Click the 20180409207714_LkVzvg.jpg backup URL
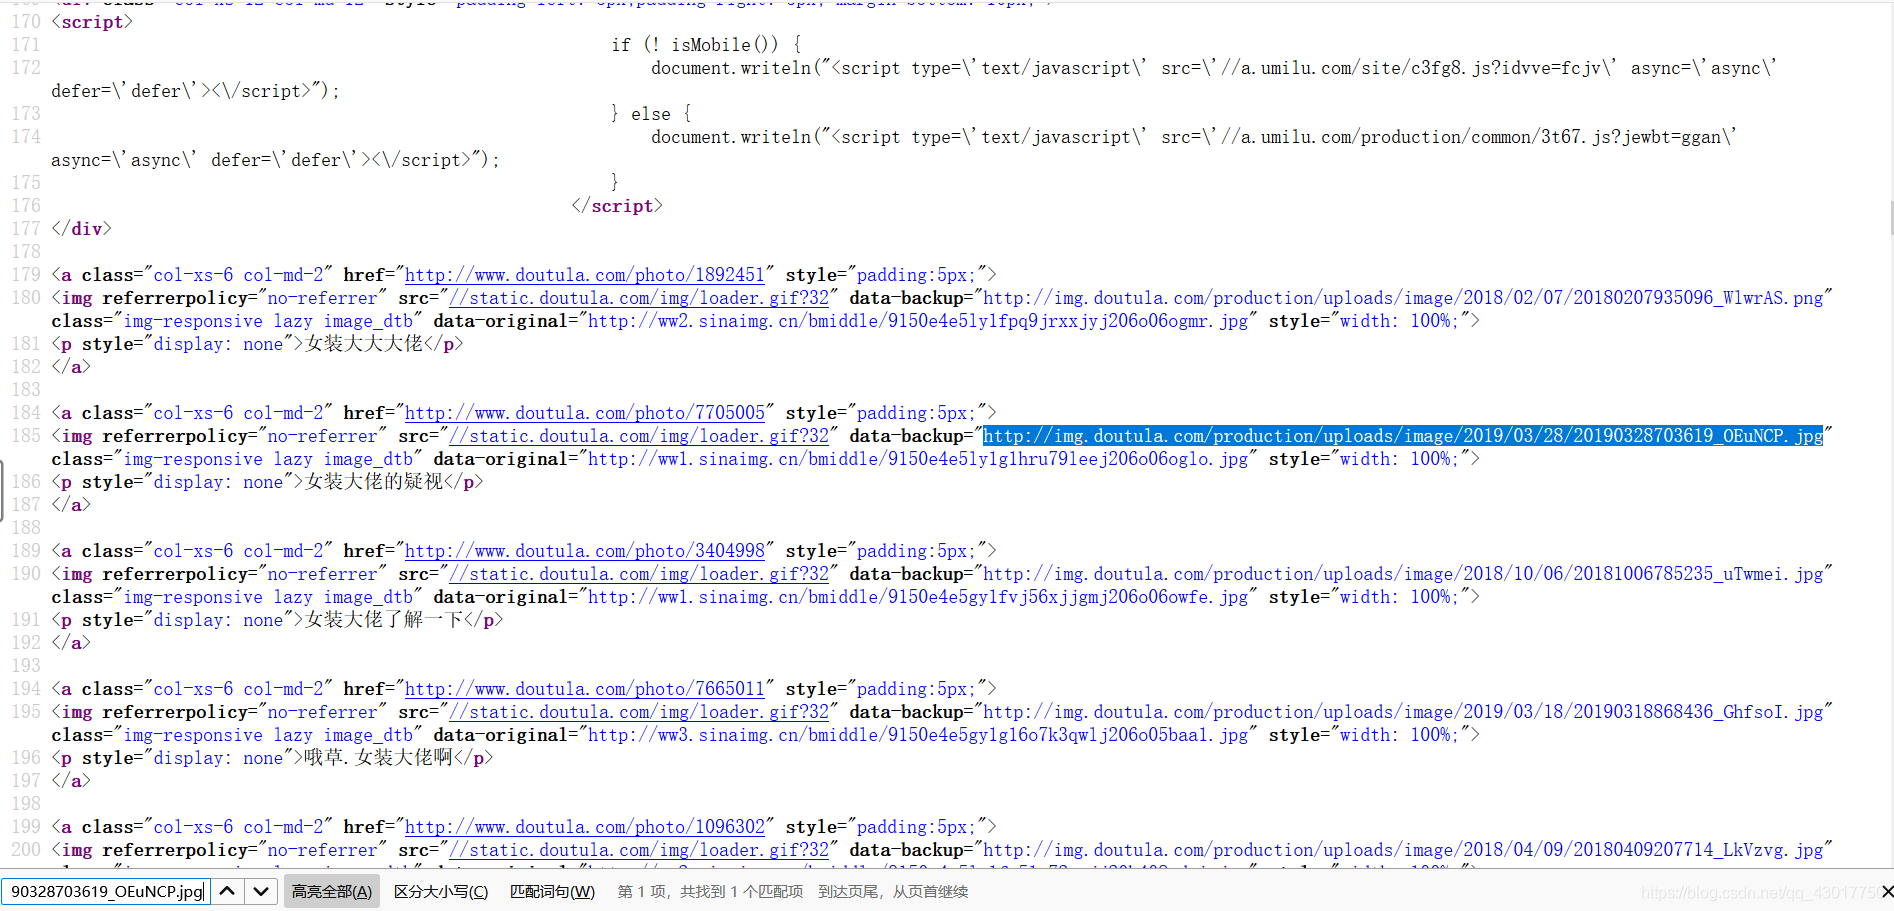The width and height of the screenshot is (1894, 911). click(1403, 850)
